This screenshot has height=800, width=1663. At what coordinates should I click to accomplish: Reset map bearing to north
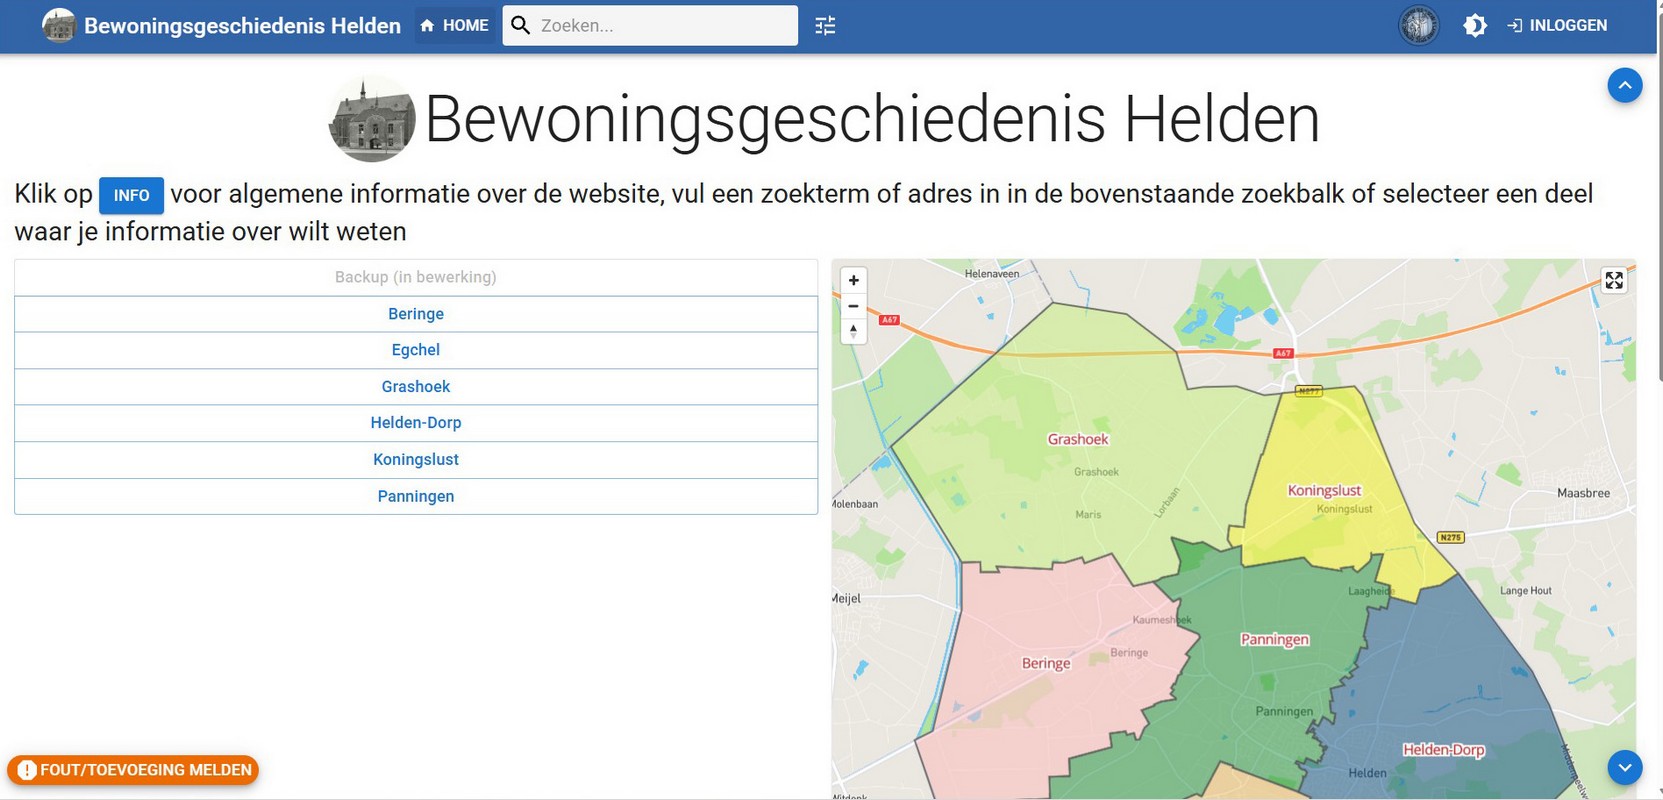pyautogui.click(x=853, y=331)
